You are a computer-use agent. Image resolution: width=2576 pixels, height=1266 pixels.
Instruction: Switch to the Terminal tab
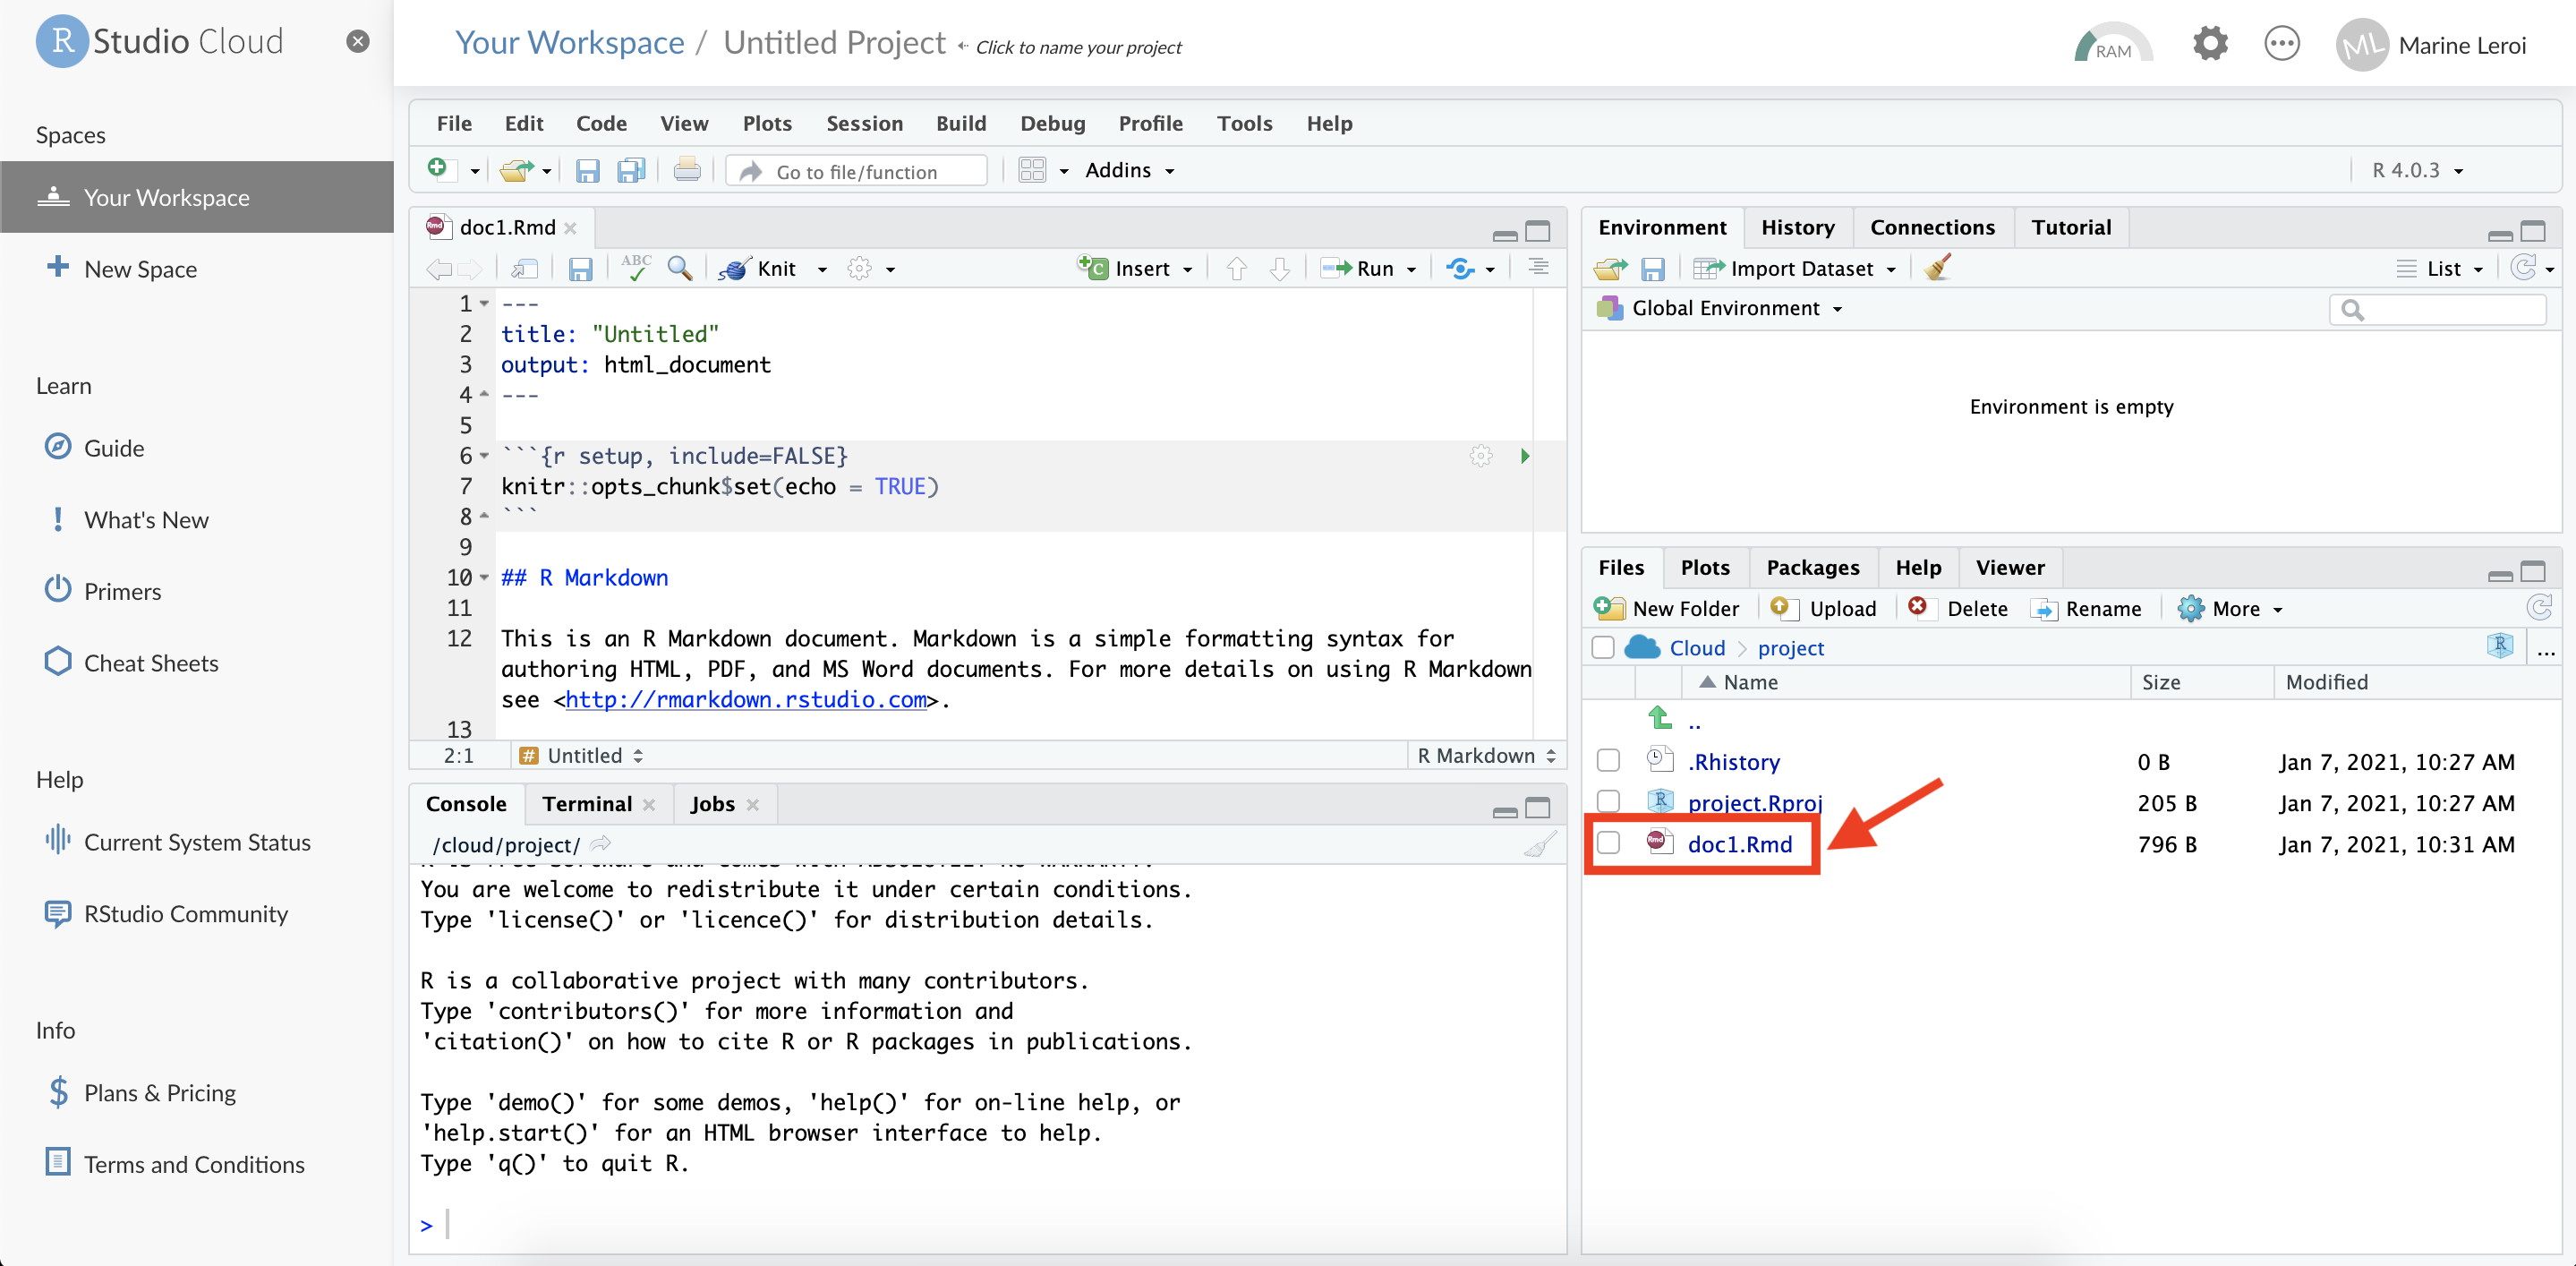(x=587, y=803)
